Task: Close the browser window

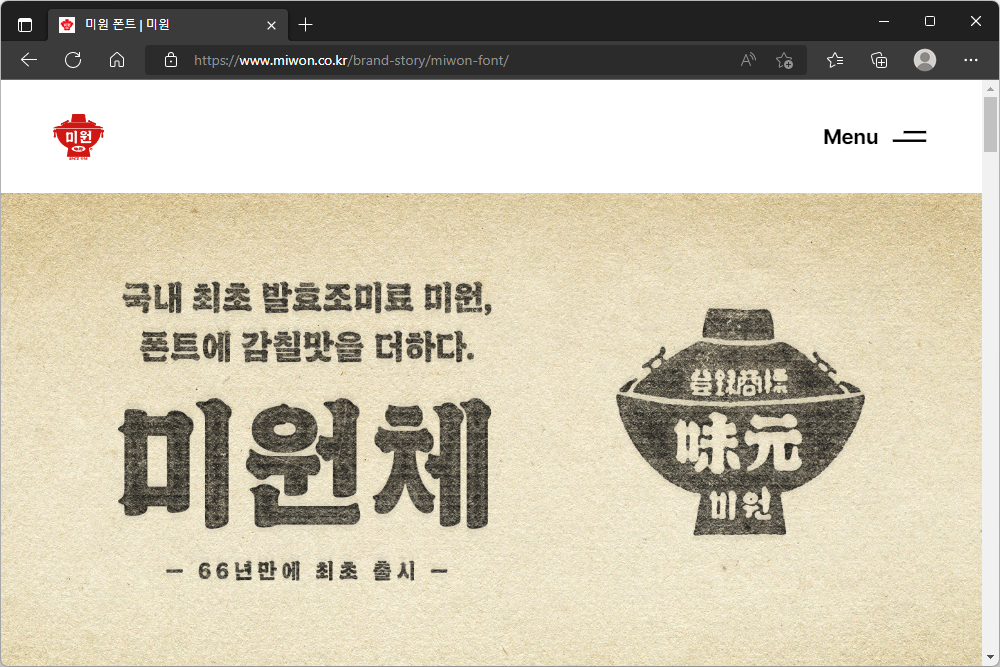Action: click(x=976, y=21)
